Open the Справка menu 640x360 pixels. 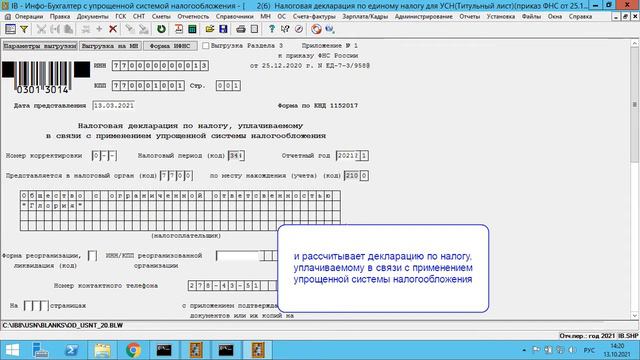(x=580, y=17)
